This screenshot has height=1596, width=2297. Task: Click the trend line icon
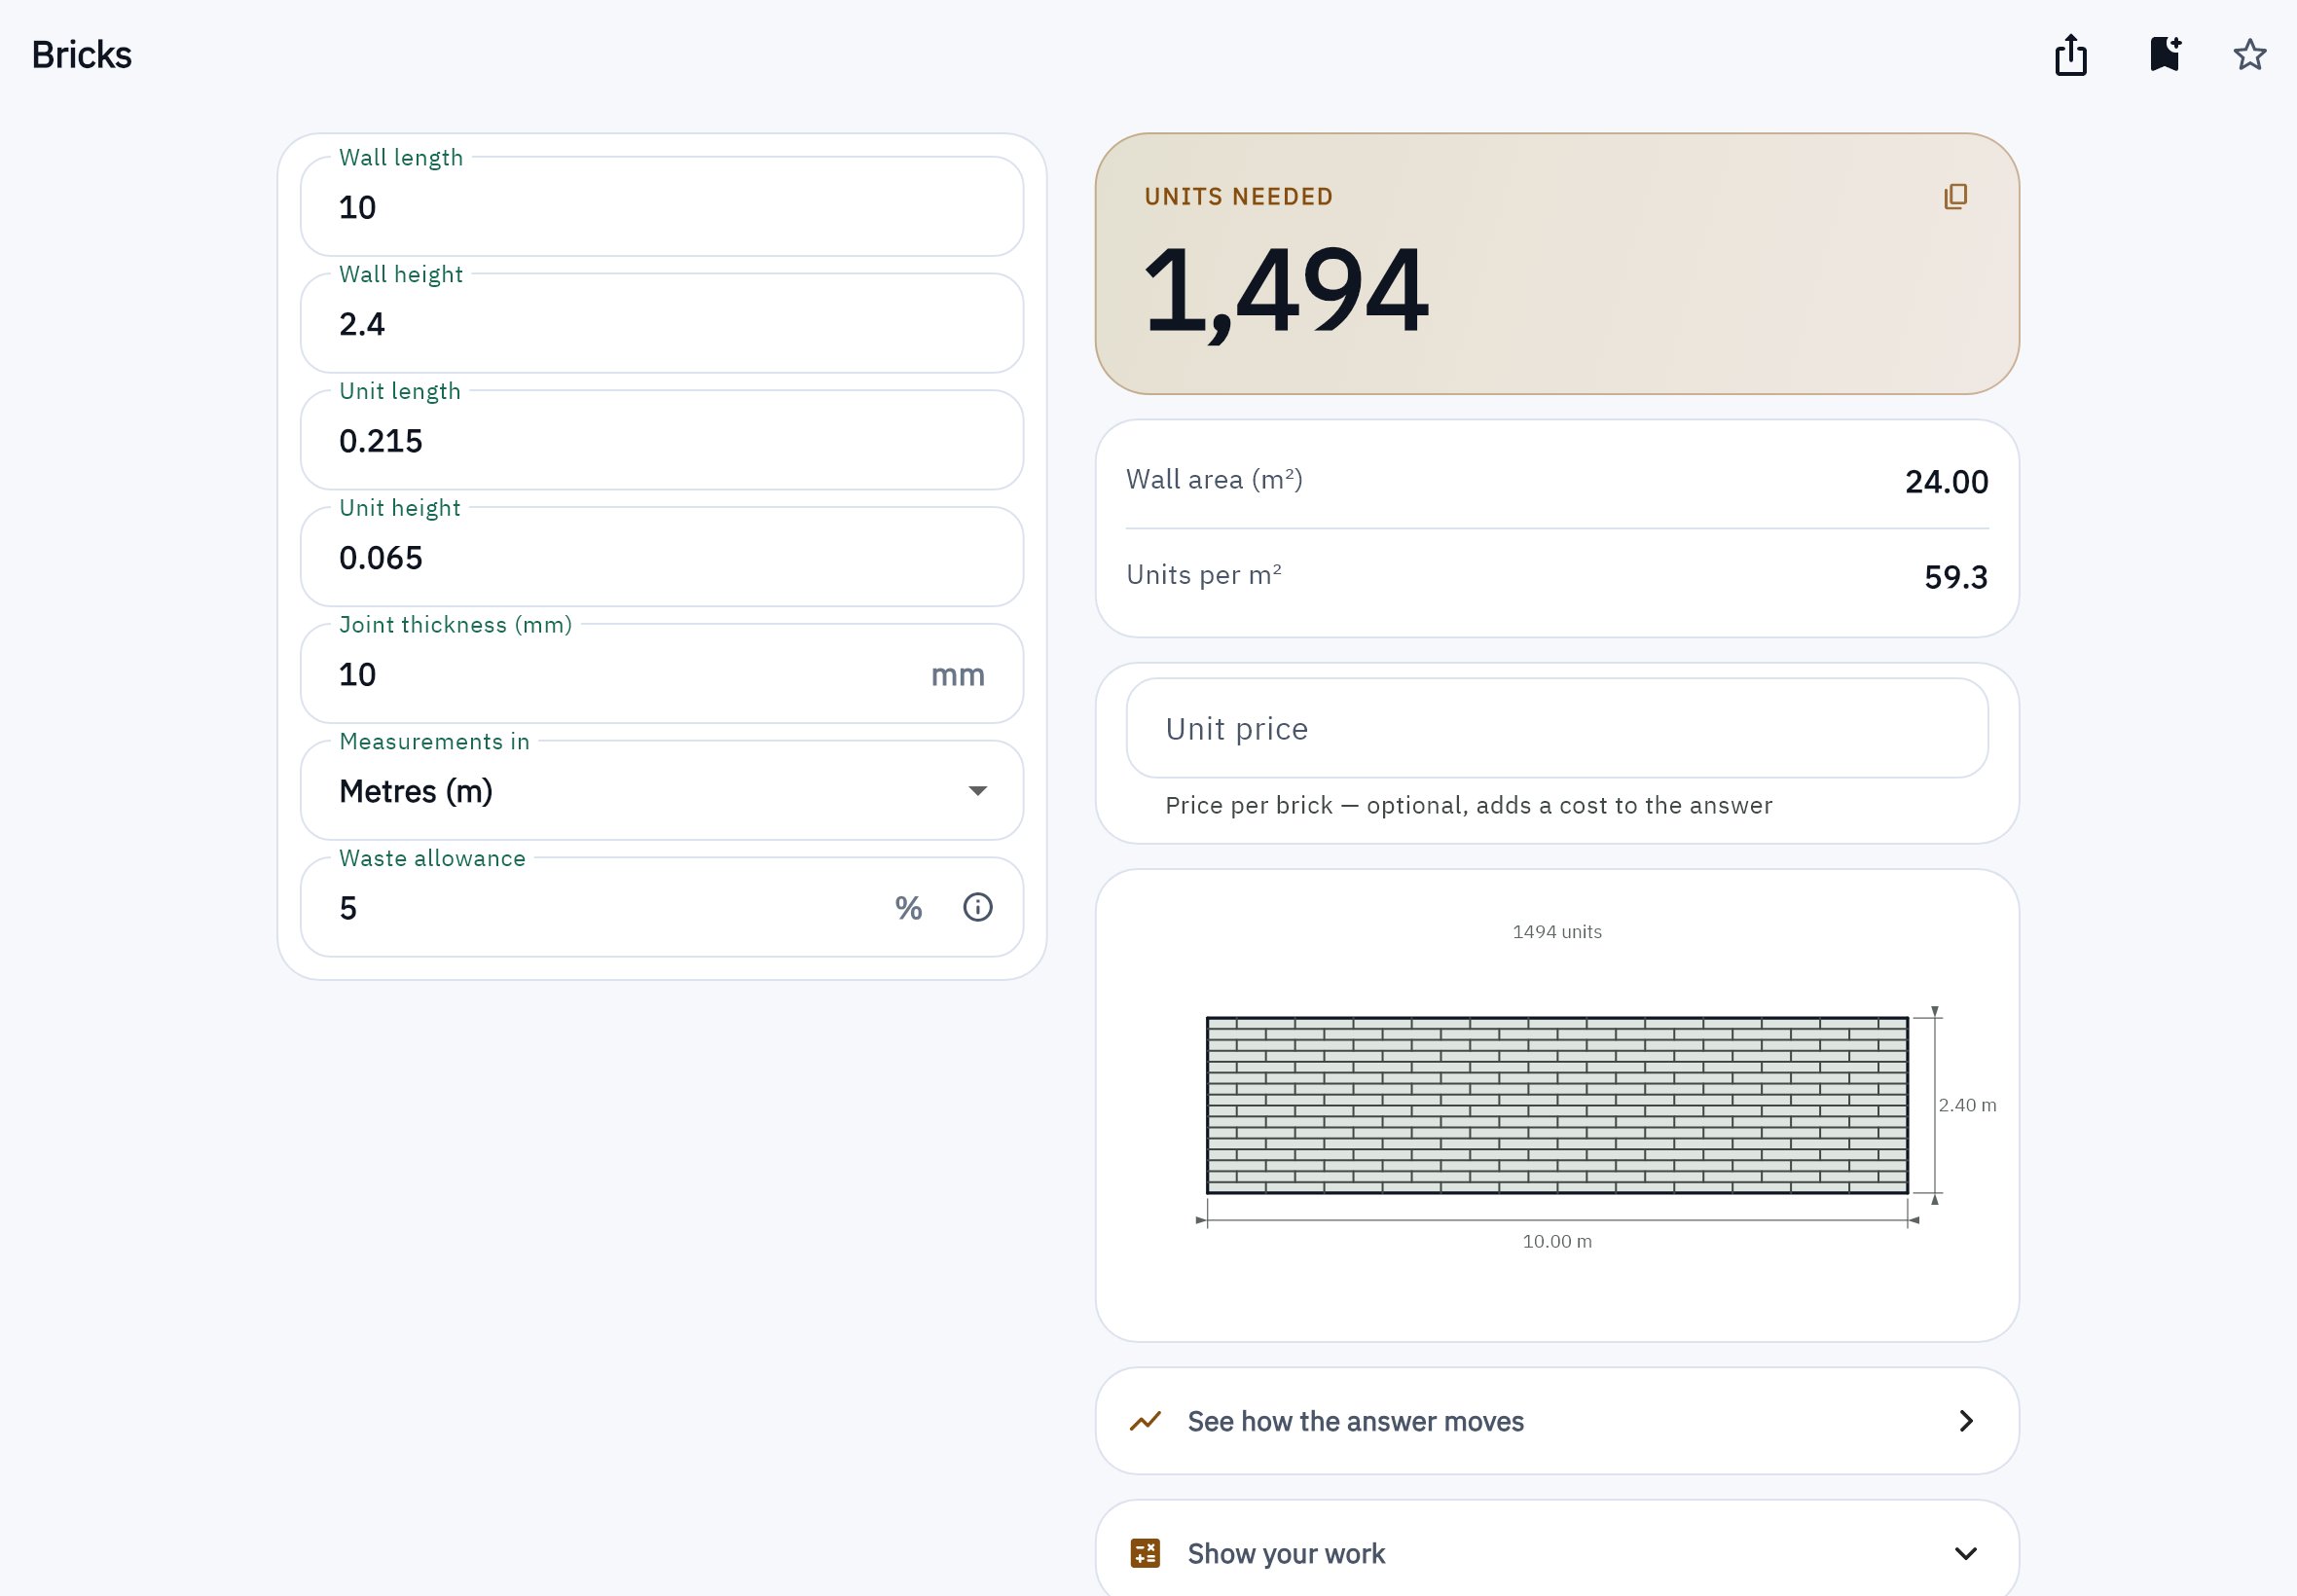pos(1145,1421)
